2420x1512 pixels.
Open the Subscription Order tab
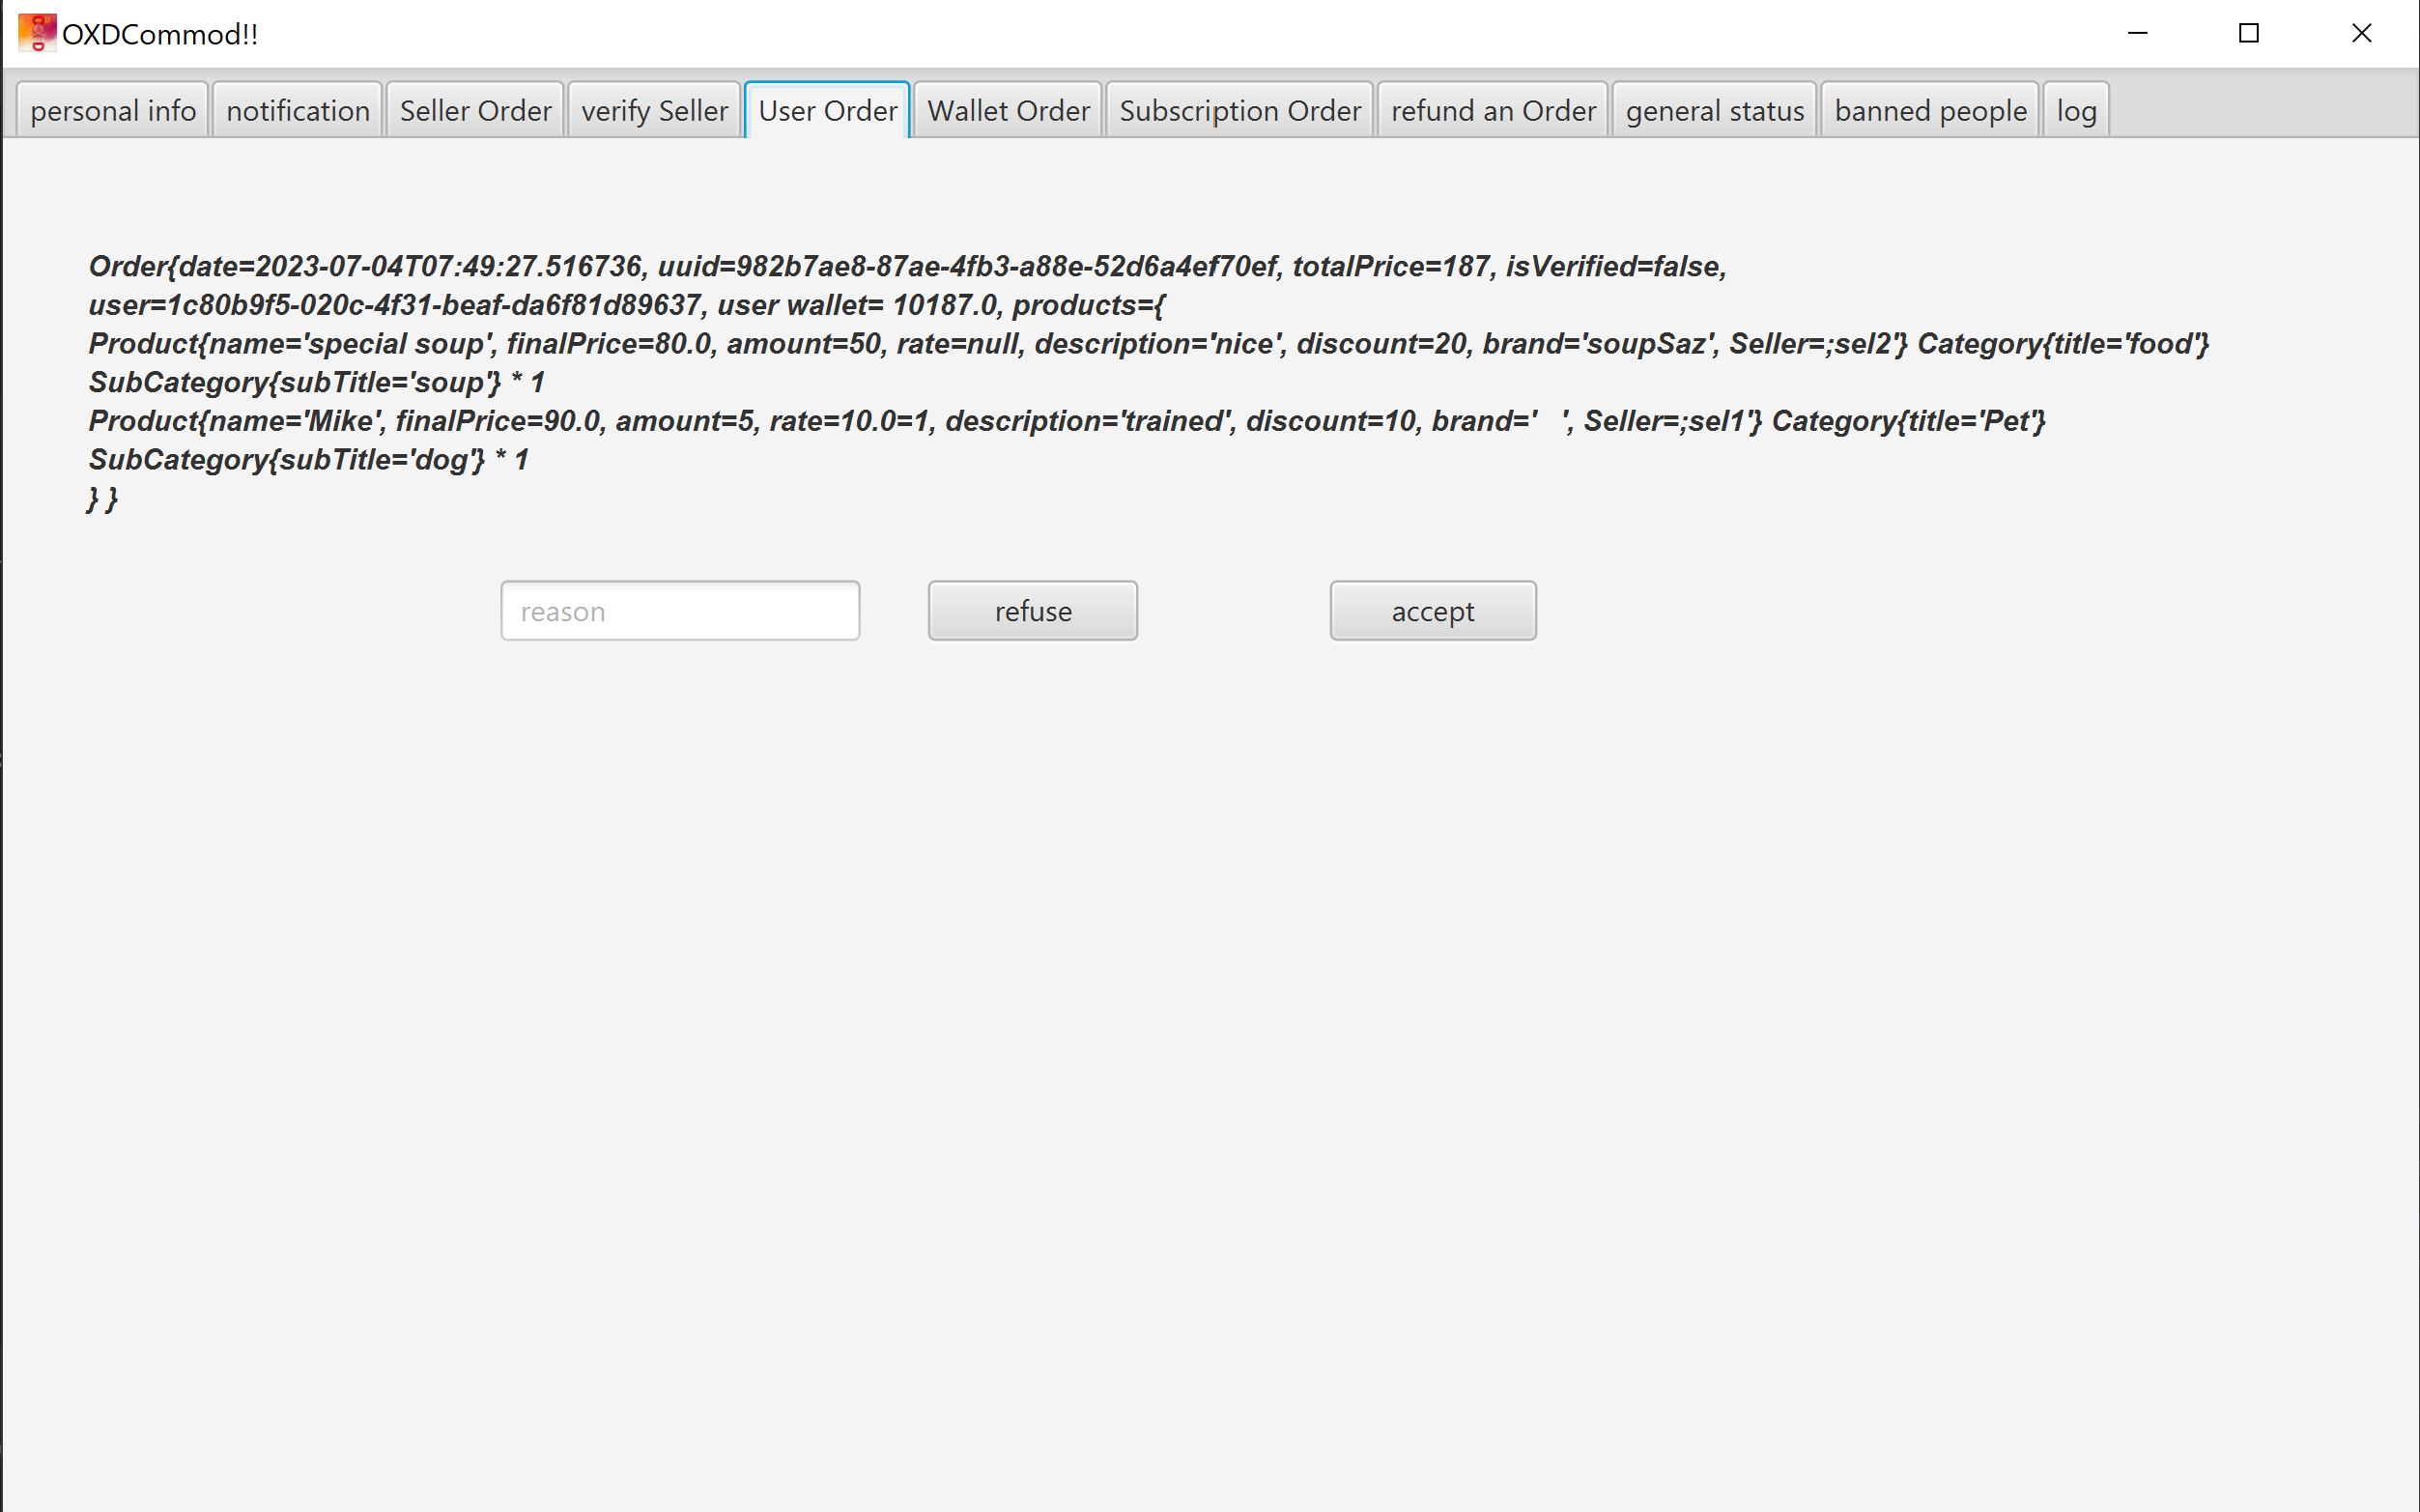1240,111
